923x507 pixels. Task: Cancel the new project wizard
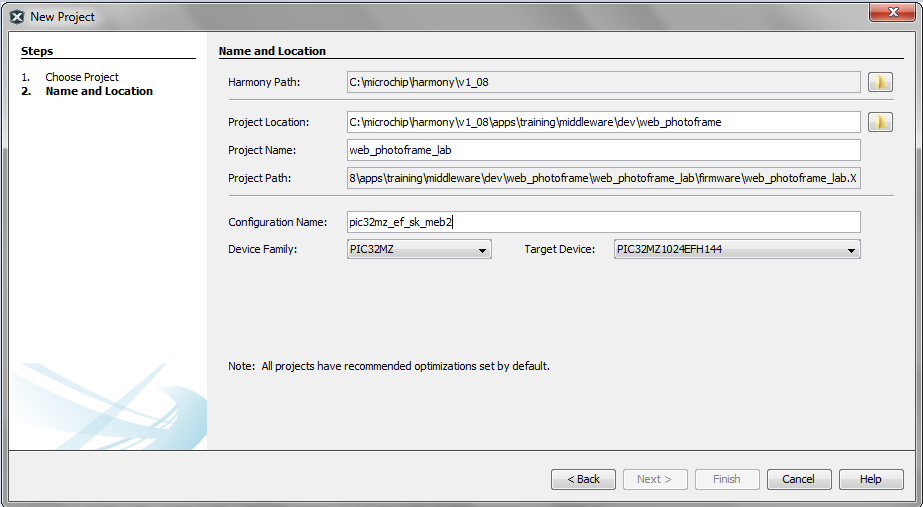[799, 479]
